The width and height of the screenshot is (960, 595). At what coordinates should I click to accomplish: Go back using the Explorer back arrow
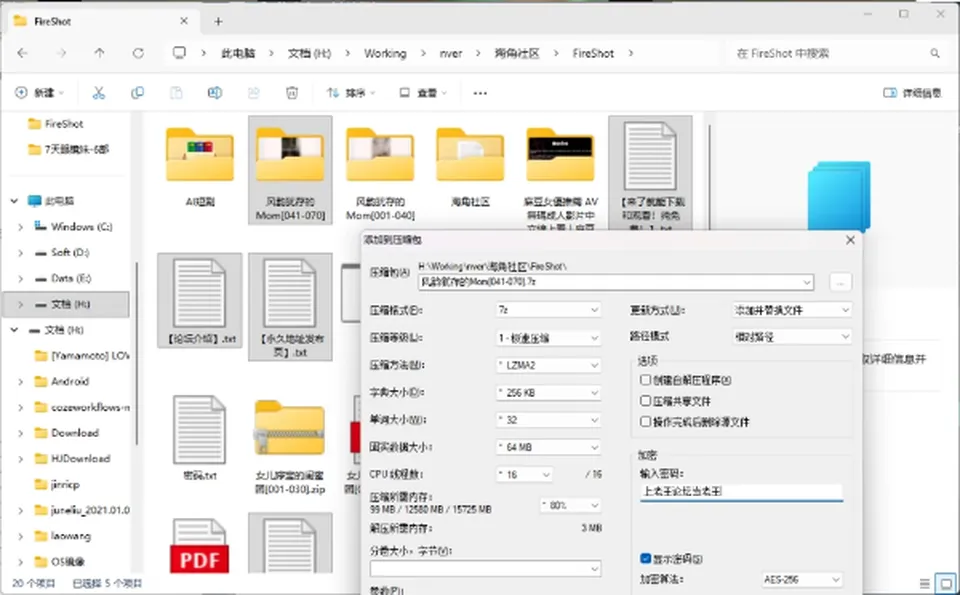(x=23, y=53)
